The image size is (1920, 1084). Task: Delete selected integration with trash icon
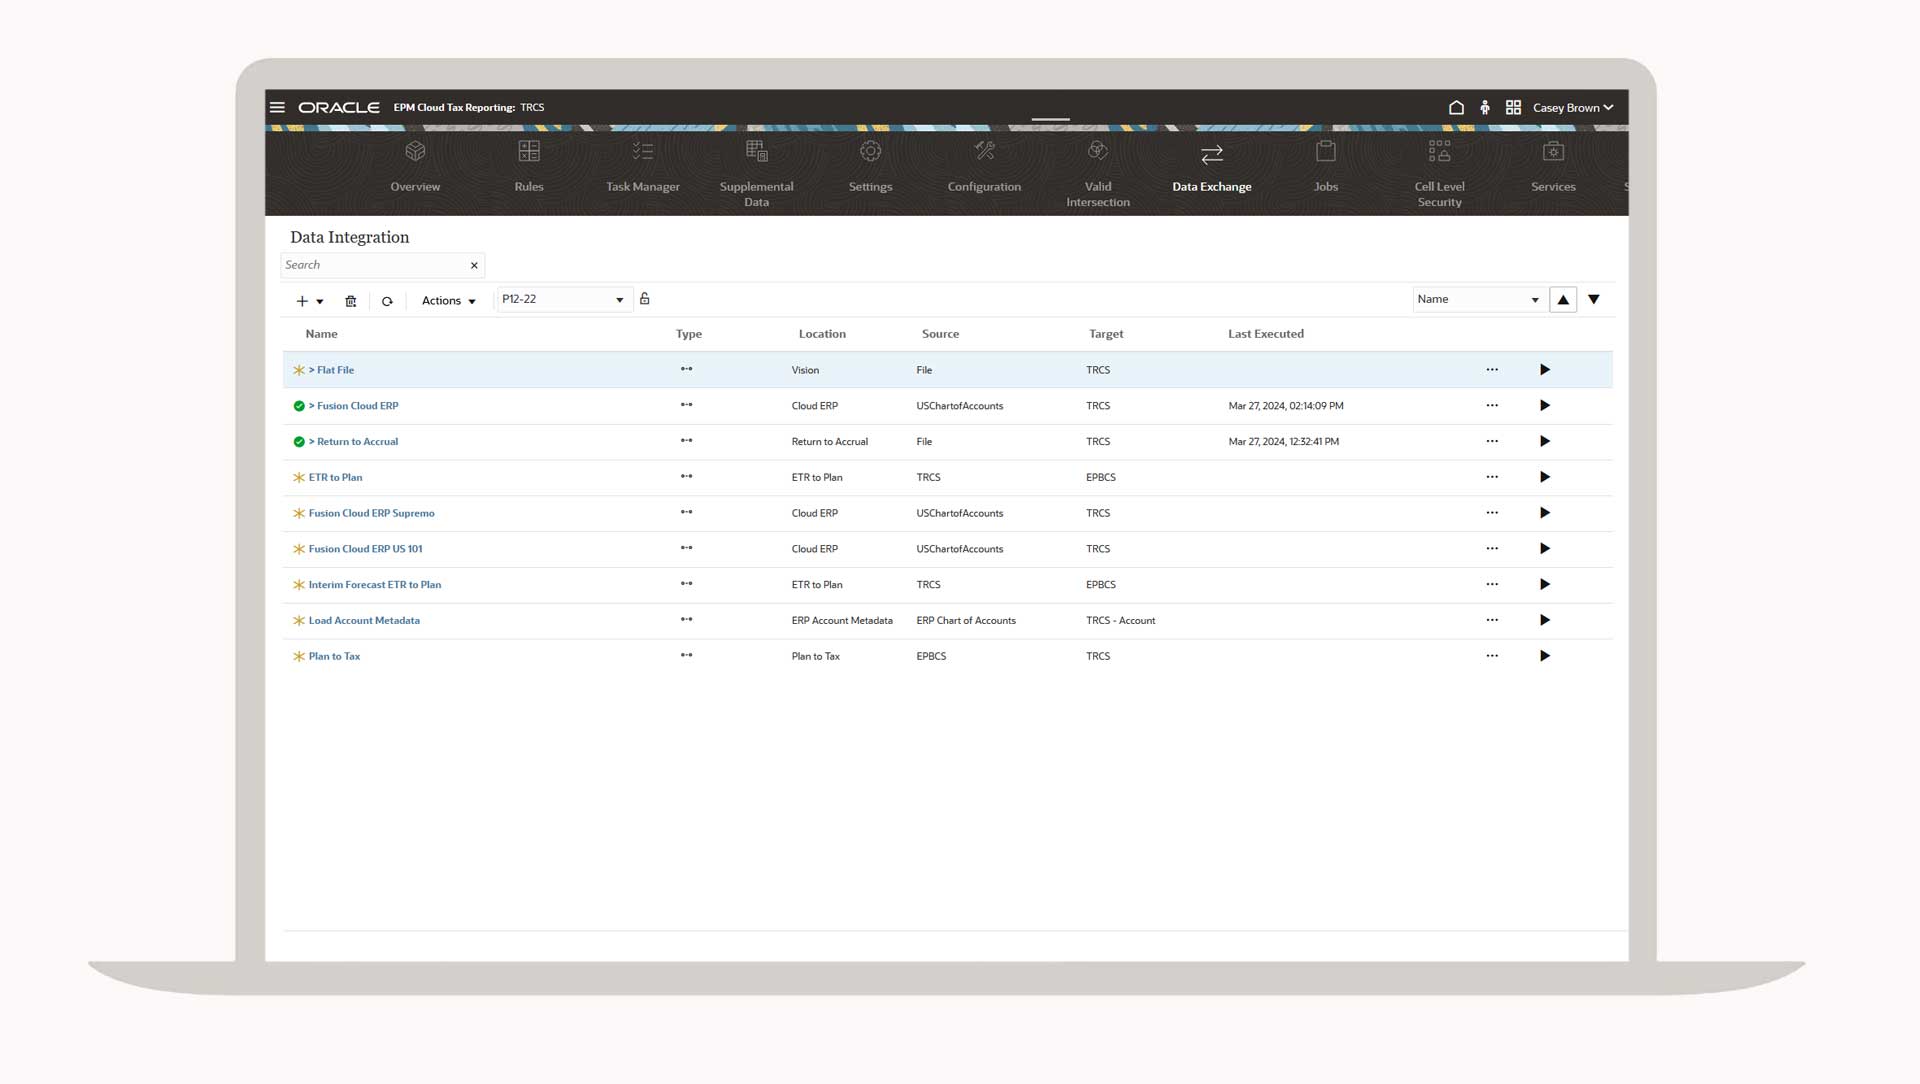click(x=351, y=301)
